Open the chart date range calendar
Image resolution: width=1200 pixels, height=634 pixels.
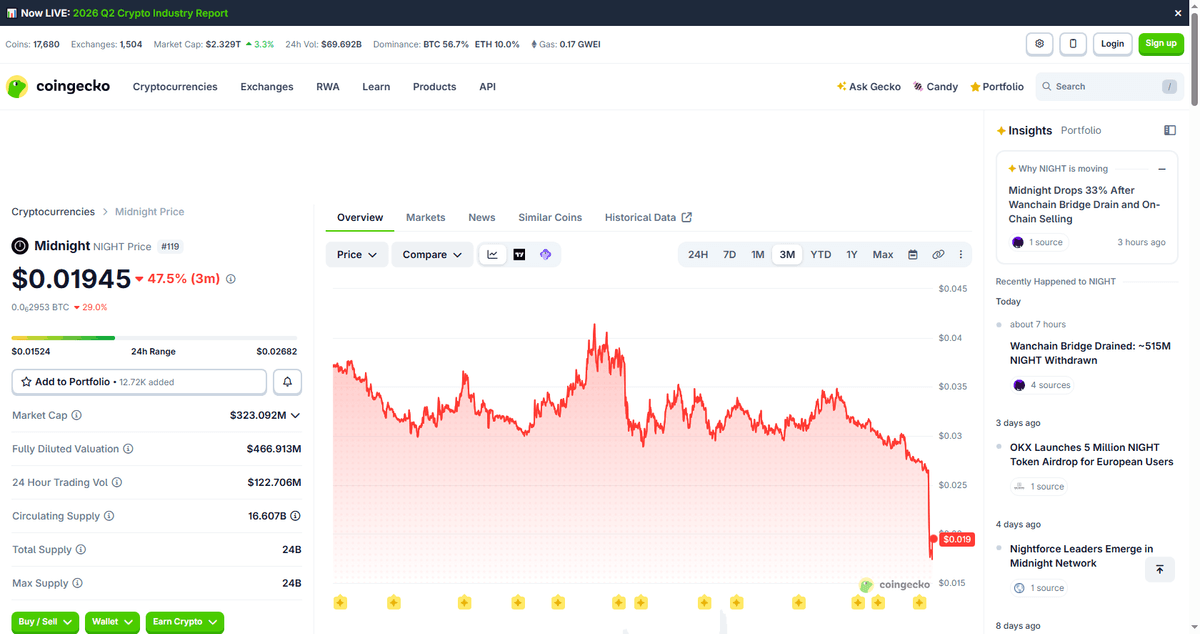pyautogui.click(x=913, y=255)
